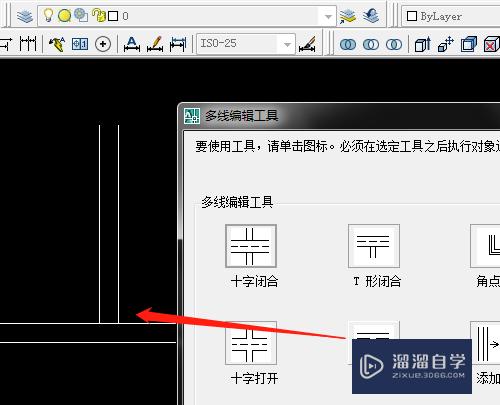Click the Dimension Edit icon with letter A
Image resolution: width=500 pixels, height=405 pixels.
pyautogui.click(x=132, y=44)
